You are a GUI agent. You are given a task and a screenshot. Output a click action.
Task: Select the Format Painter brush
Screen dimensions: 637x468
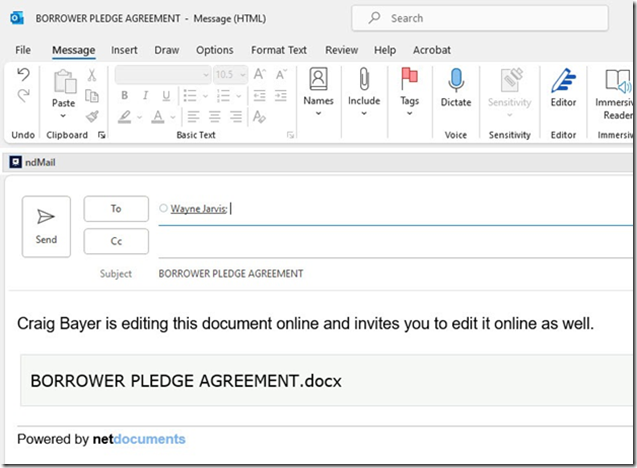[x=92, y=117]
